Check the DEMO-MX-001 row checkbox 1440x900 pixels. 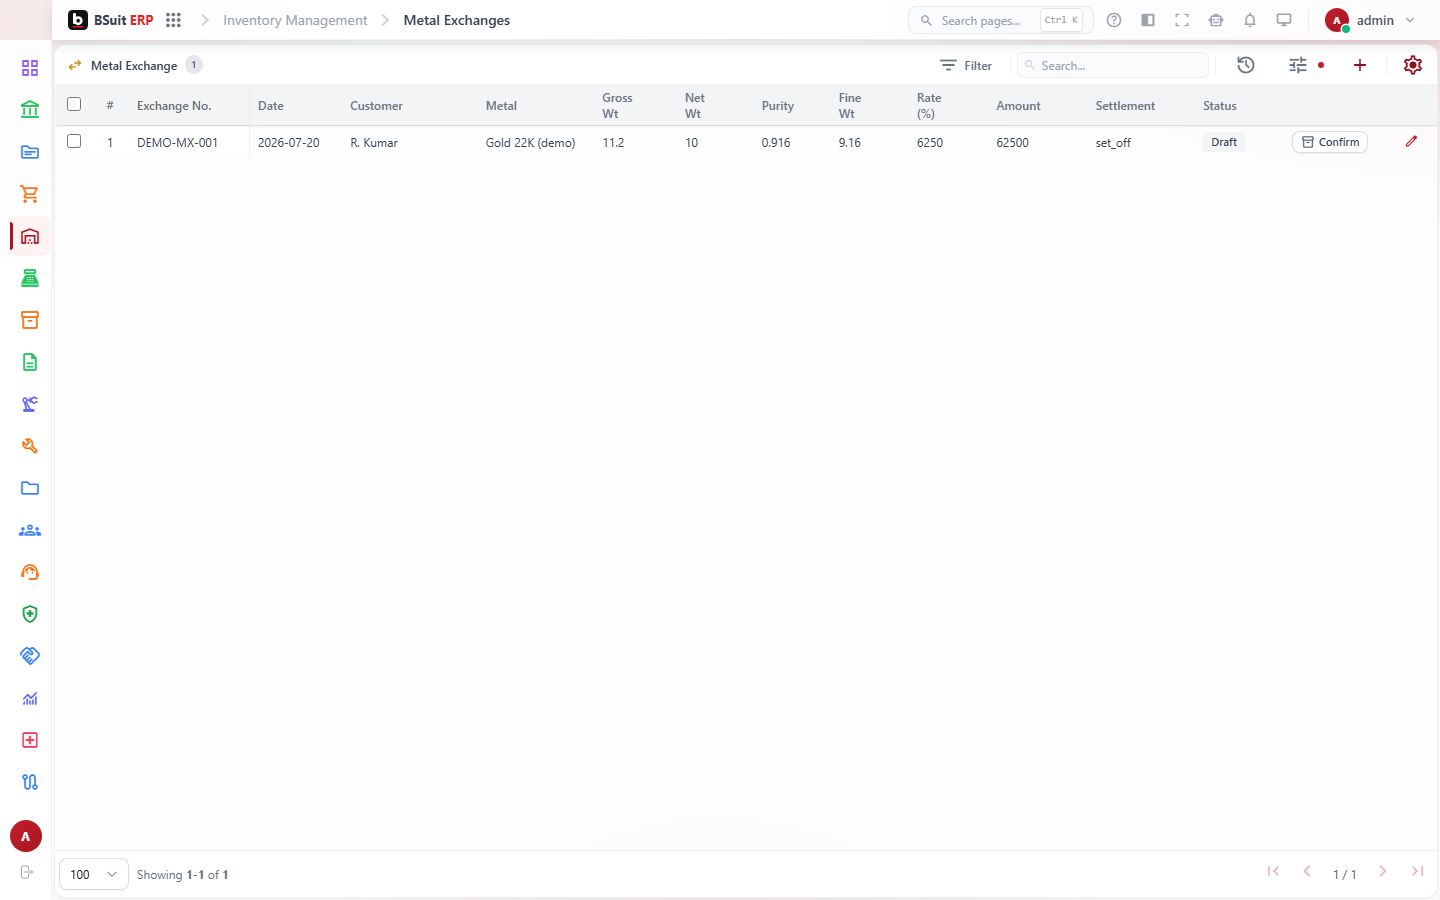74,141
